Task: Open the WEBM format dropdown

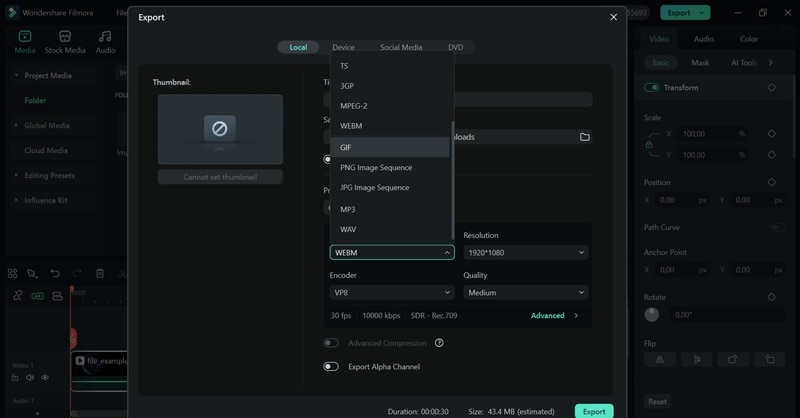Action: click(x=392, y=253)
